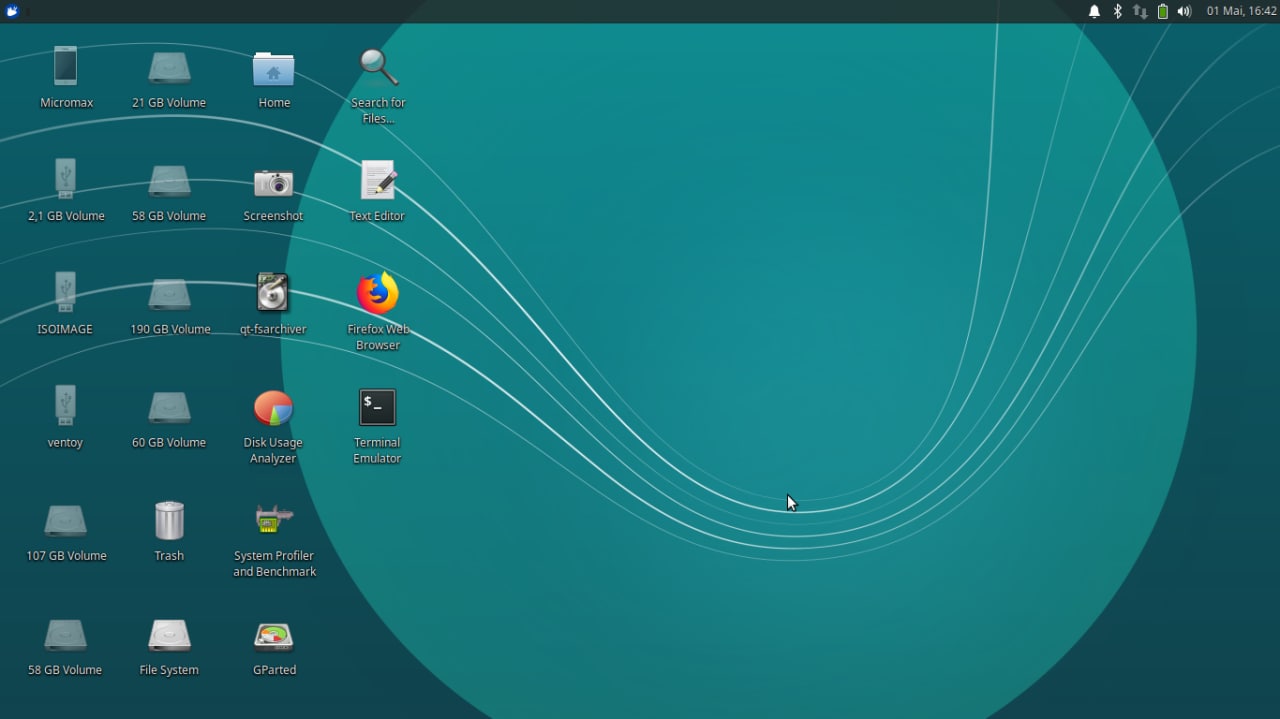Open the 107 GB Volume drive
Viewport: 1280px width, 719px height.
point(65,520)
